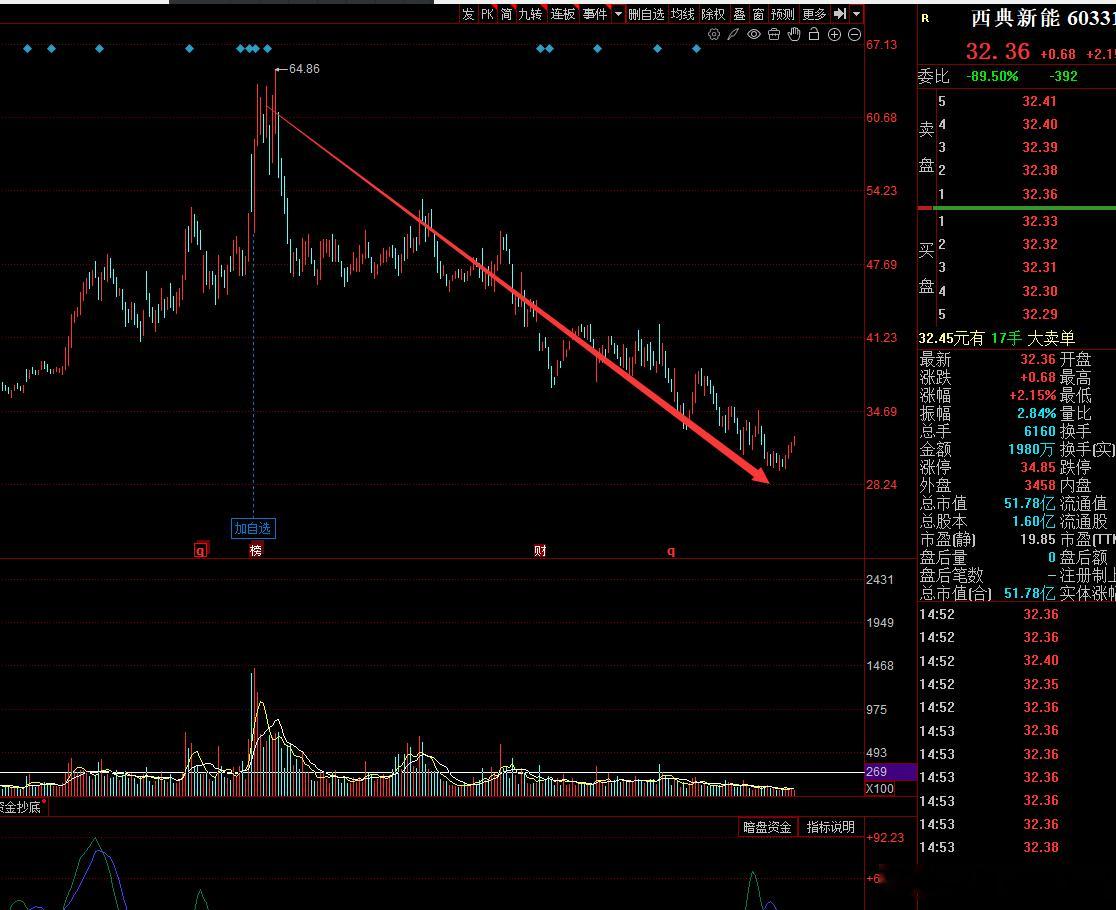Expand dropdown arrow next to 事件

[618, 14]
